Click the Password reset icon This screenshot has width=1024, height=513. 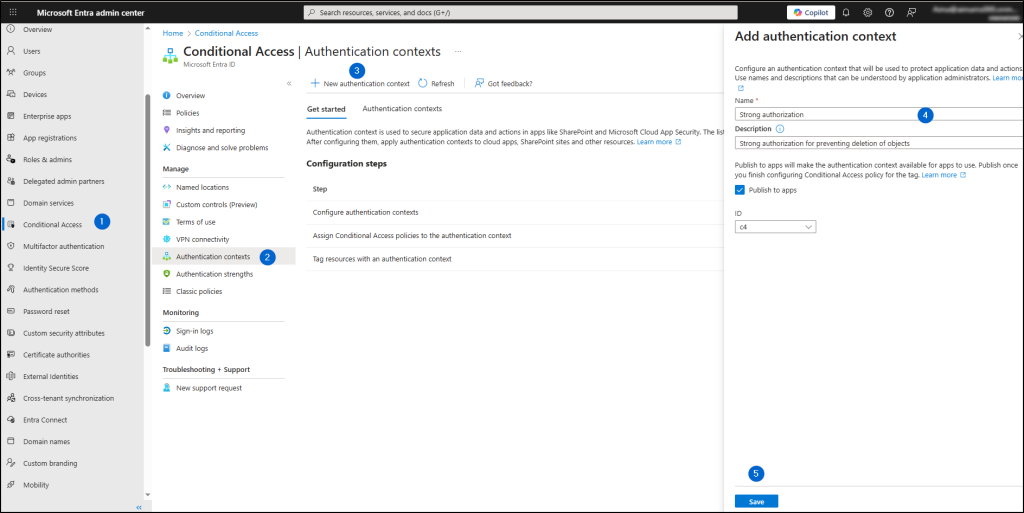pos(10,311)
